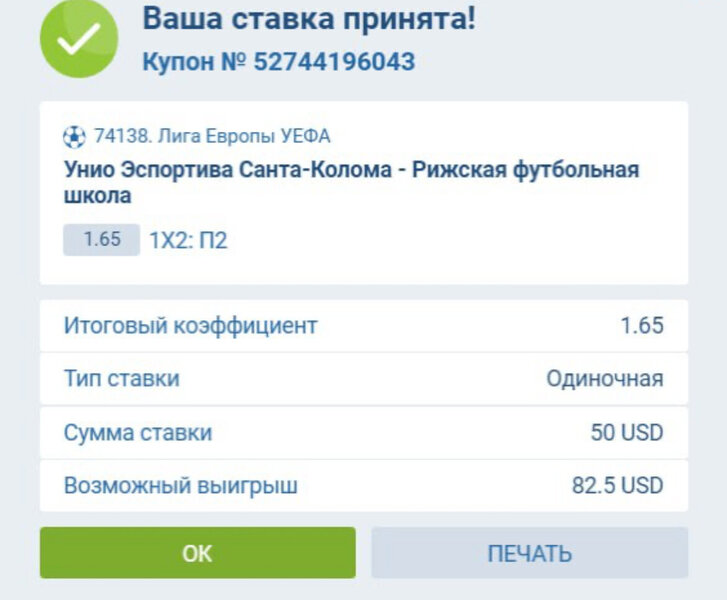The image size is (727, 600).
Task: Click the Возможный выигрыш row label
Action: click(181, 486)
